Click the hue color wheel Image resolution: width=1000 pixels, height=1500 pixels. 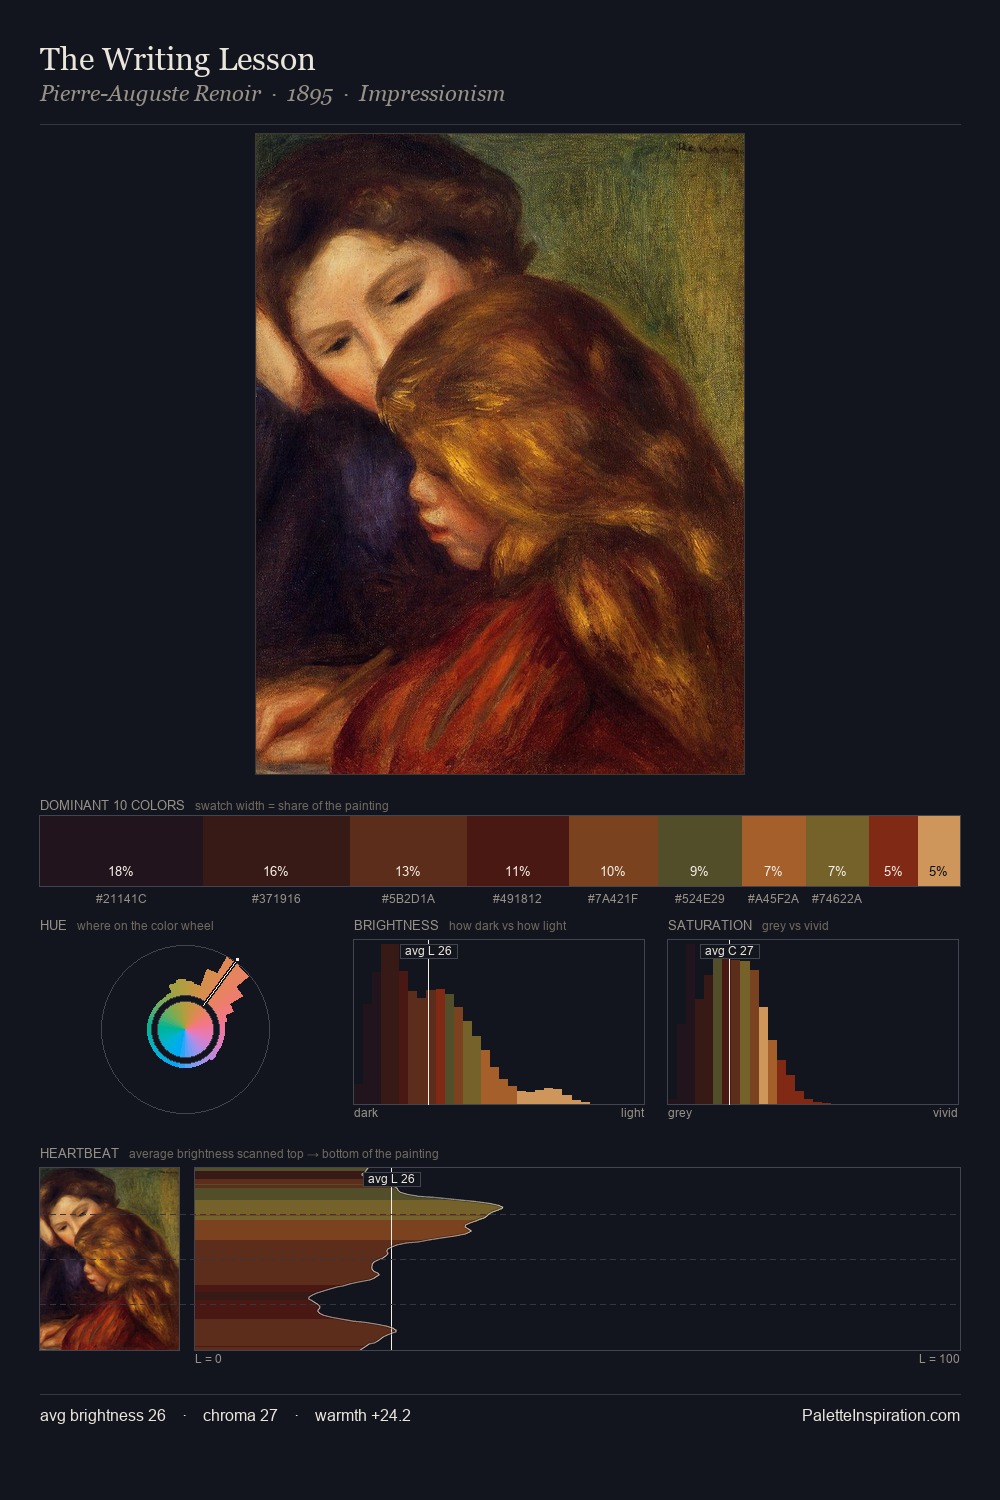tap(185, 1029)
